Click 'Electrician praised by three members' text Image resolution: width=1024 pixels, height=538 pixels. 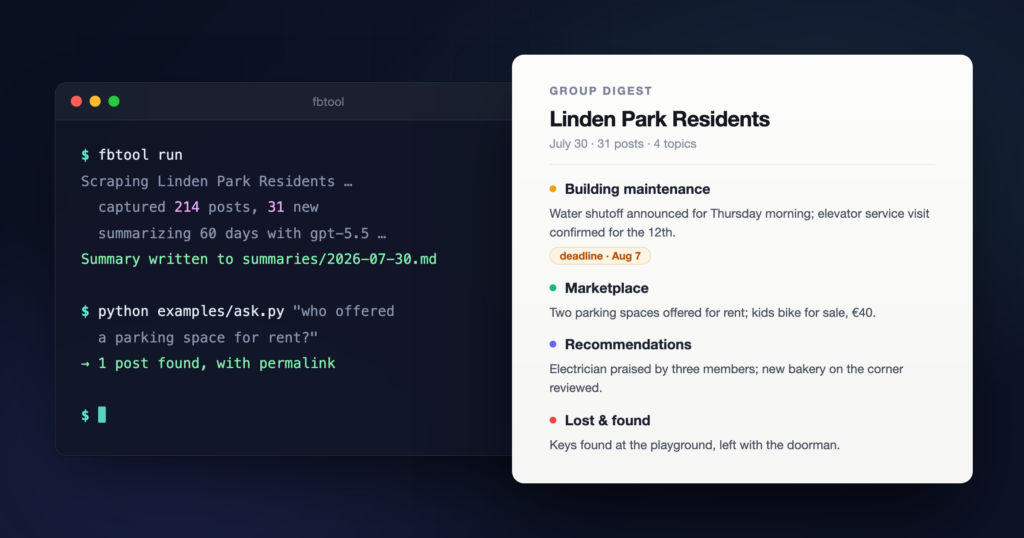click(x=726, y=378)
